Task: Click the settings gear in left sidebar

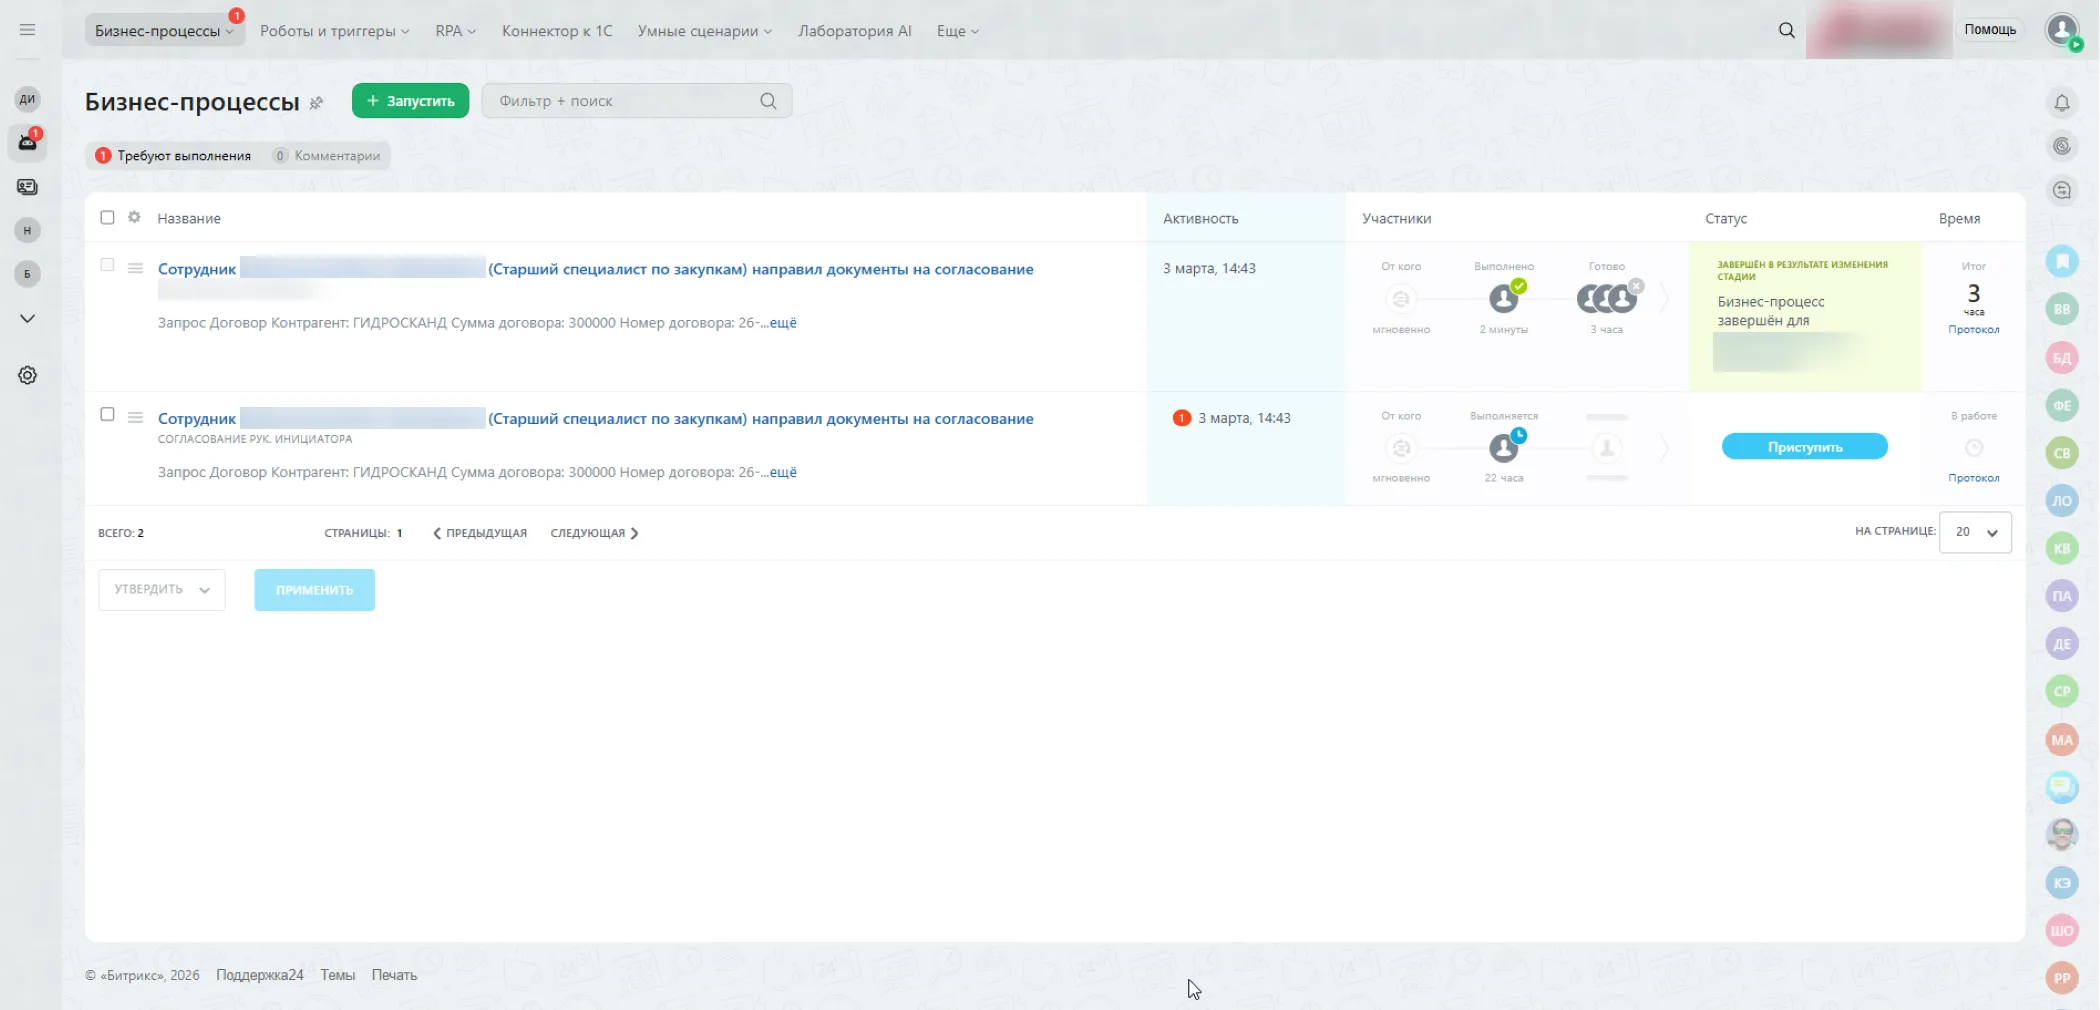Action: tap(27, 375)
